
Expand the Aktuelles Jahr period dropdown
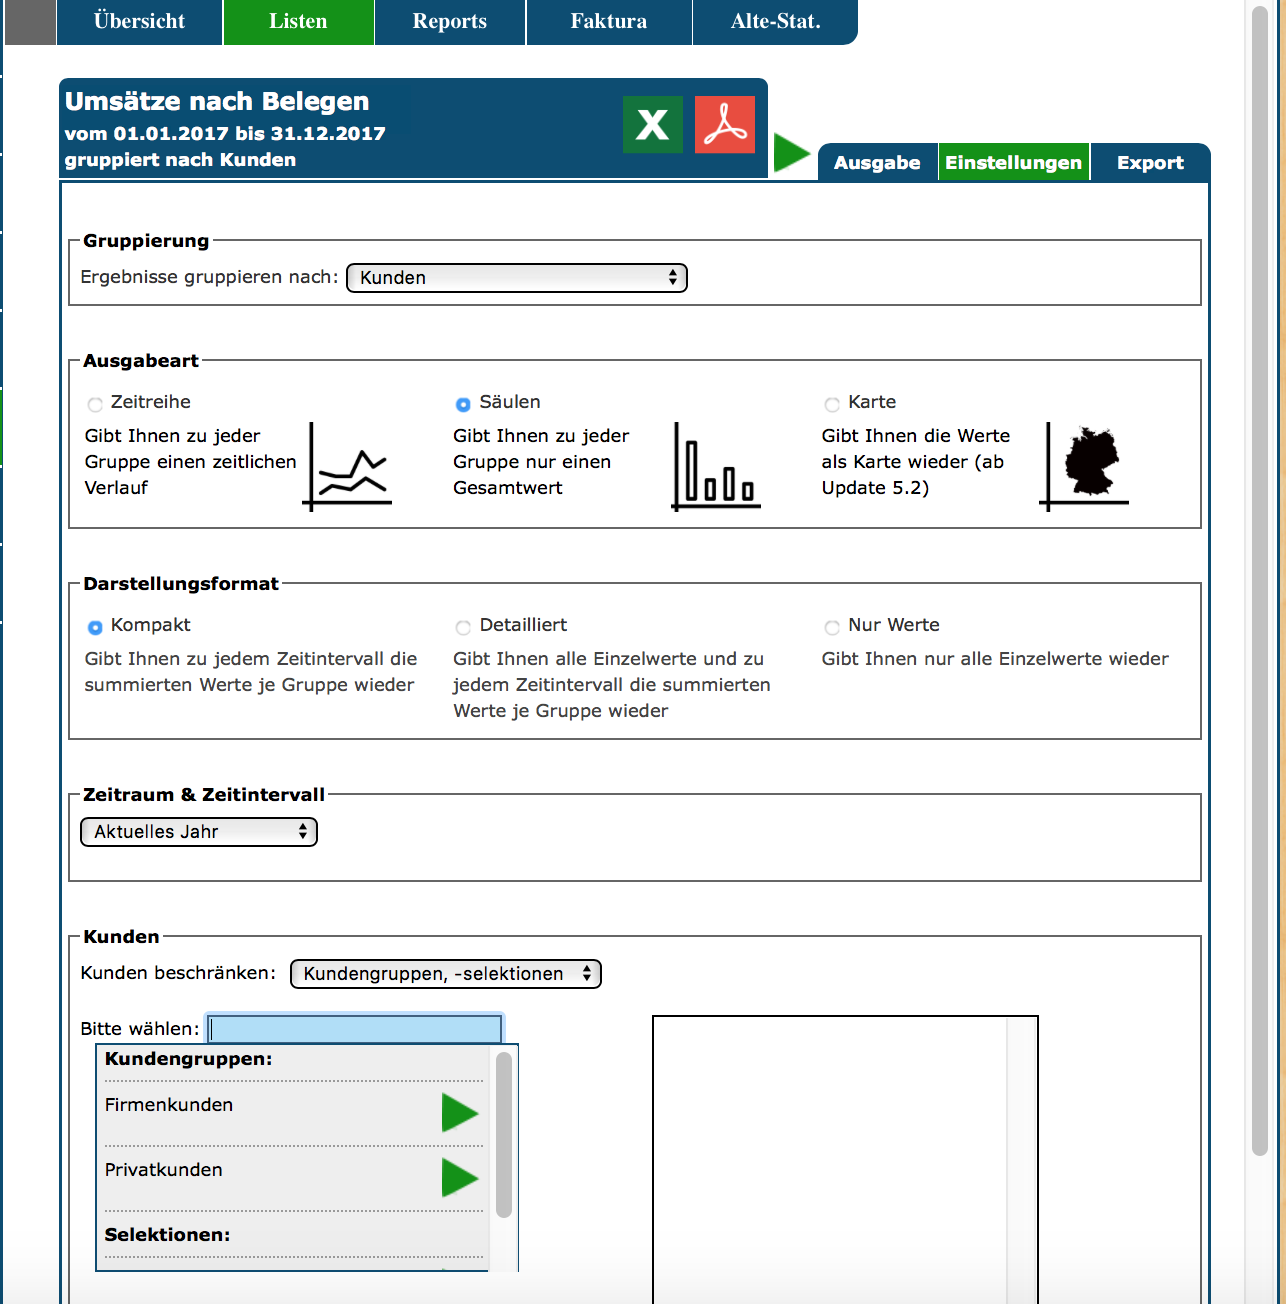(198, 832)
